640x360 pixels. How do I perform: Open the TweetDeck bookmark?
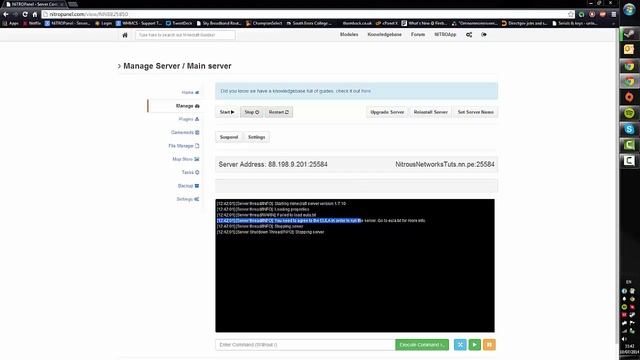tap(179, 23)
